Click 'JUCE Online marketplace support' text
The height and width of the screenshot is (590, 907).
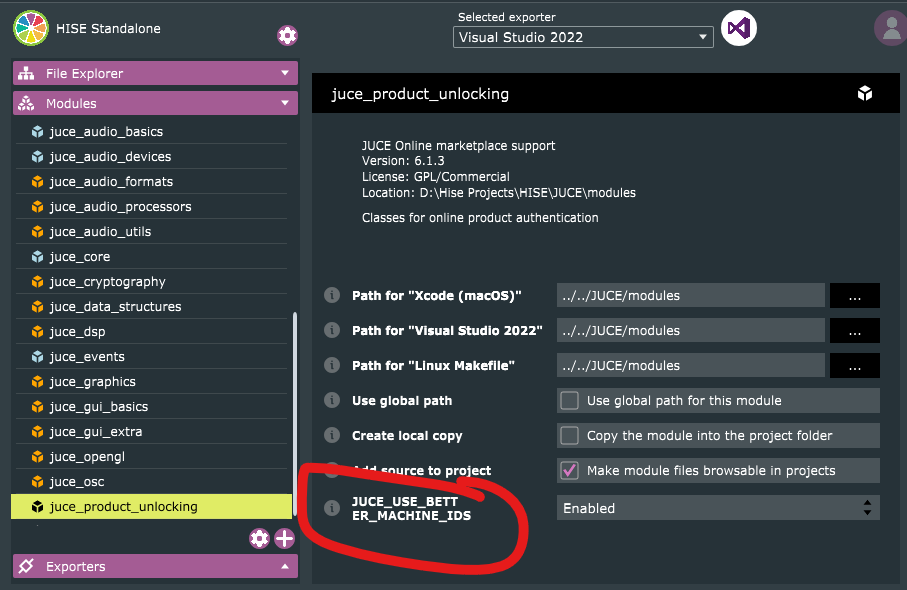(x=459, y=145)
